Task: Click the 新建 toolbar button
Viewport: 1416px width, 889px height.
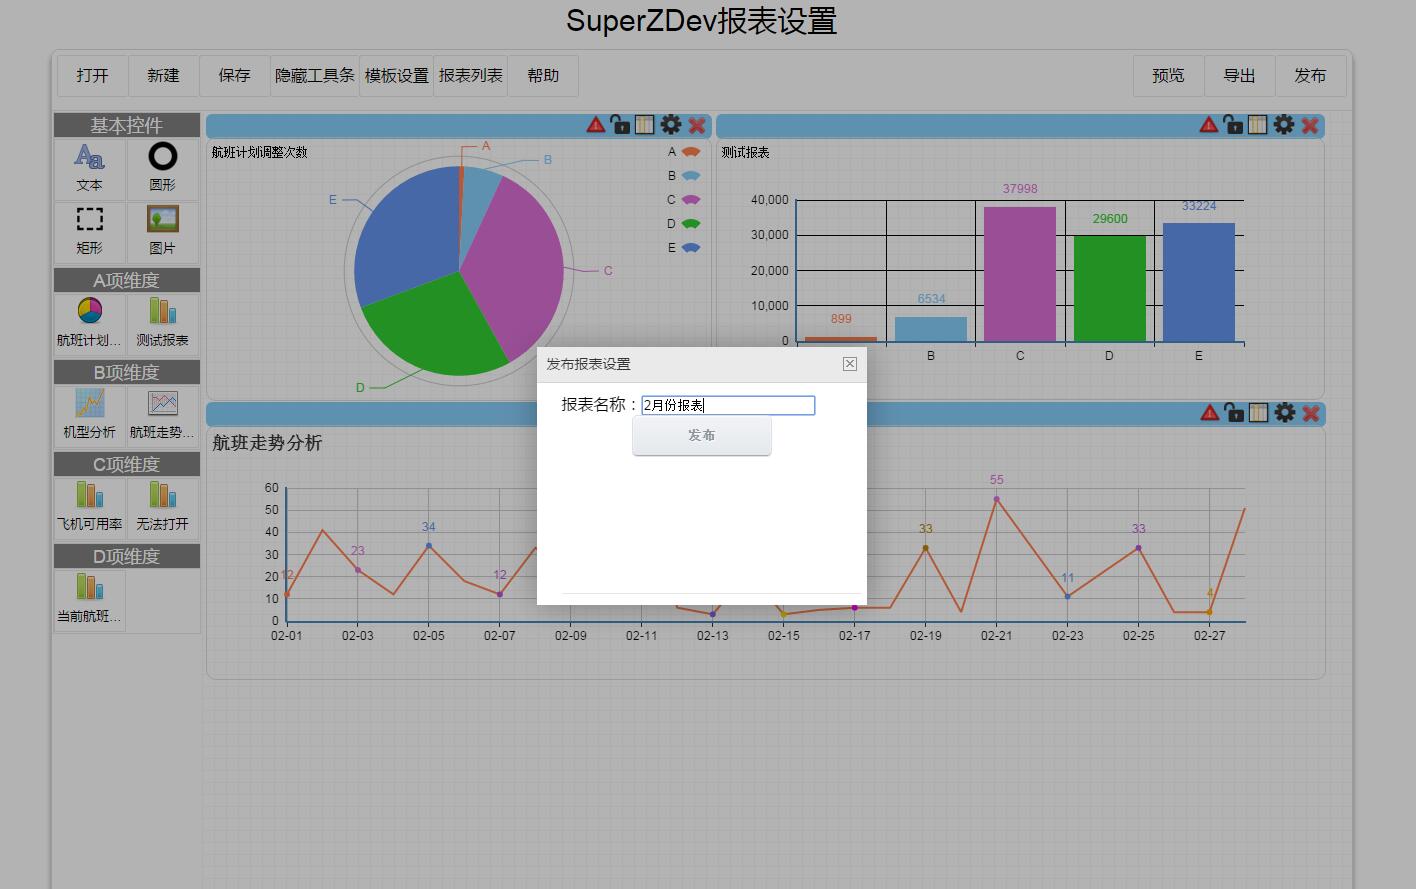Action: [163, 76]
